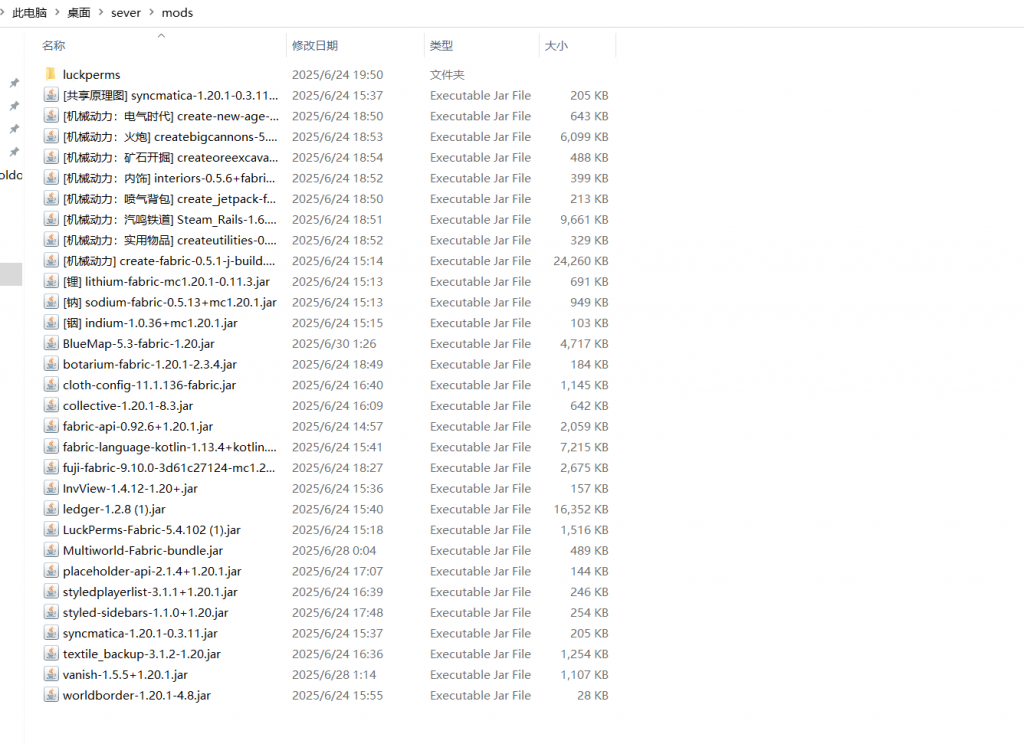Select the [铟] indium-1.0.36 jar icon

coord(51,323)
